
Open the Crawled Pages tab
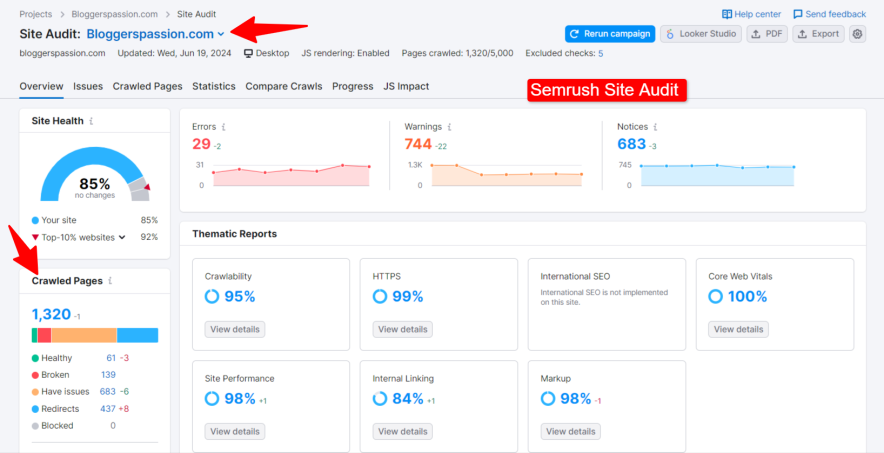tap(148, 86)
